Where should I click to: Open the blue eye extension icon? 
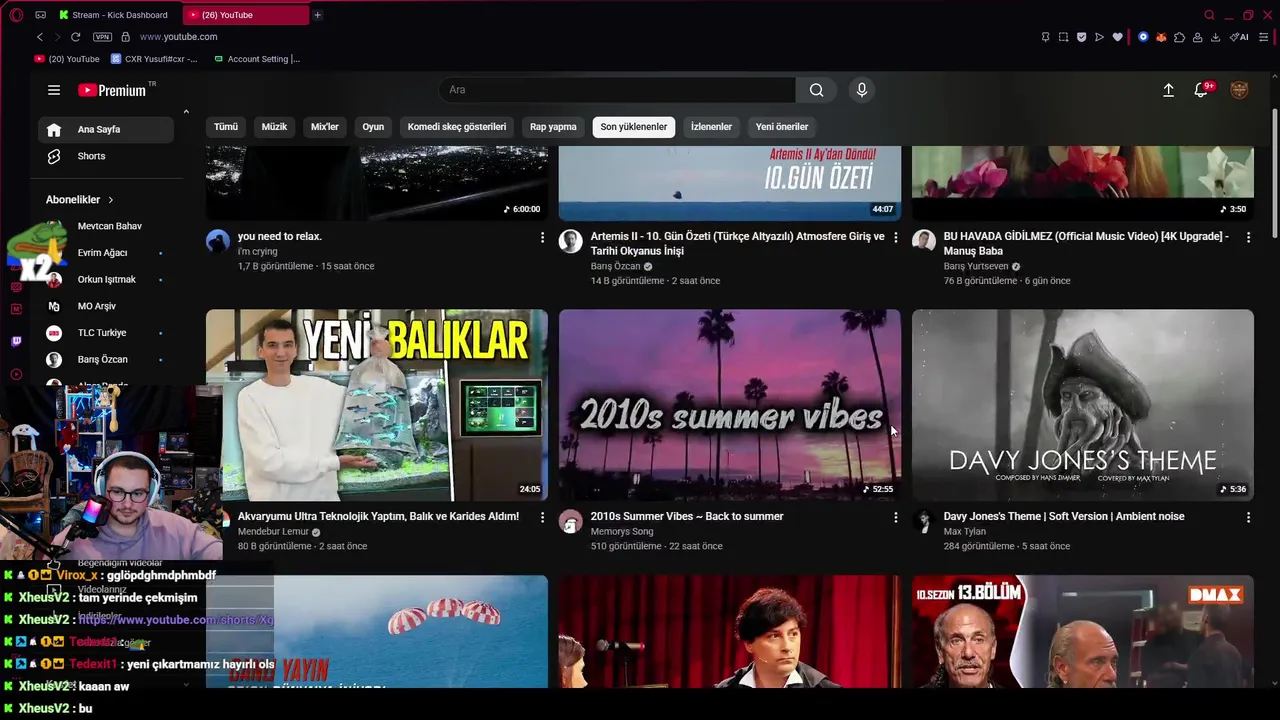click(1143, 37)
